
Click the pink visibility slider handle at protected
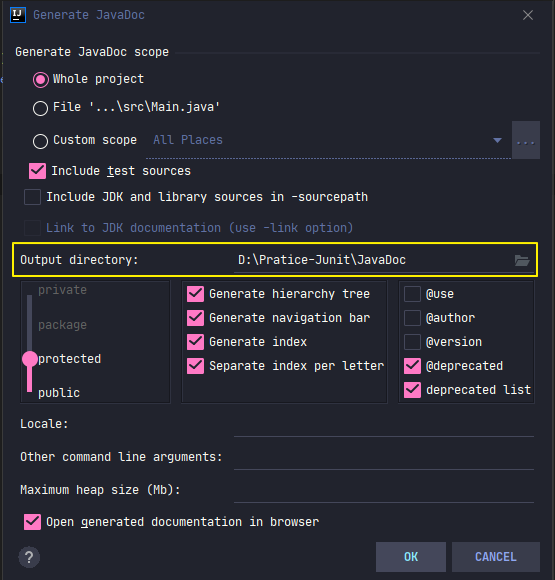(30, 359)
